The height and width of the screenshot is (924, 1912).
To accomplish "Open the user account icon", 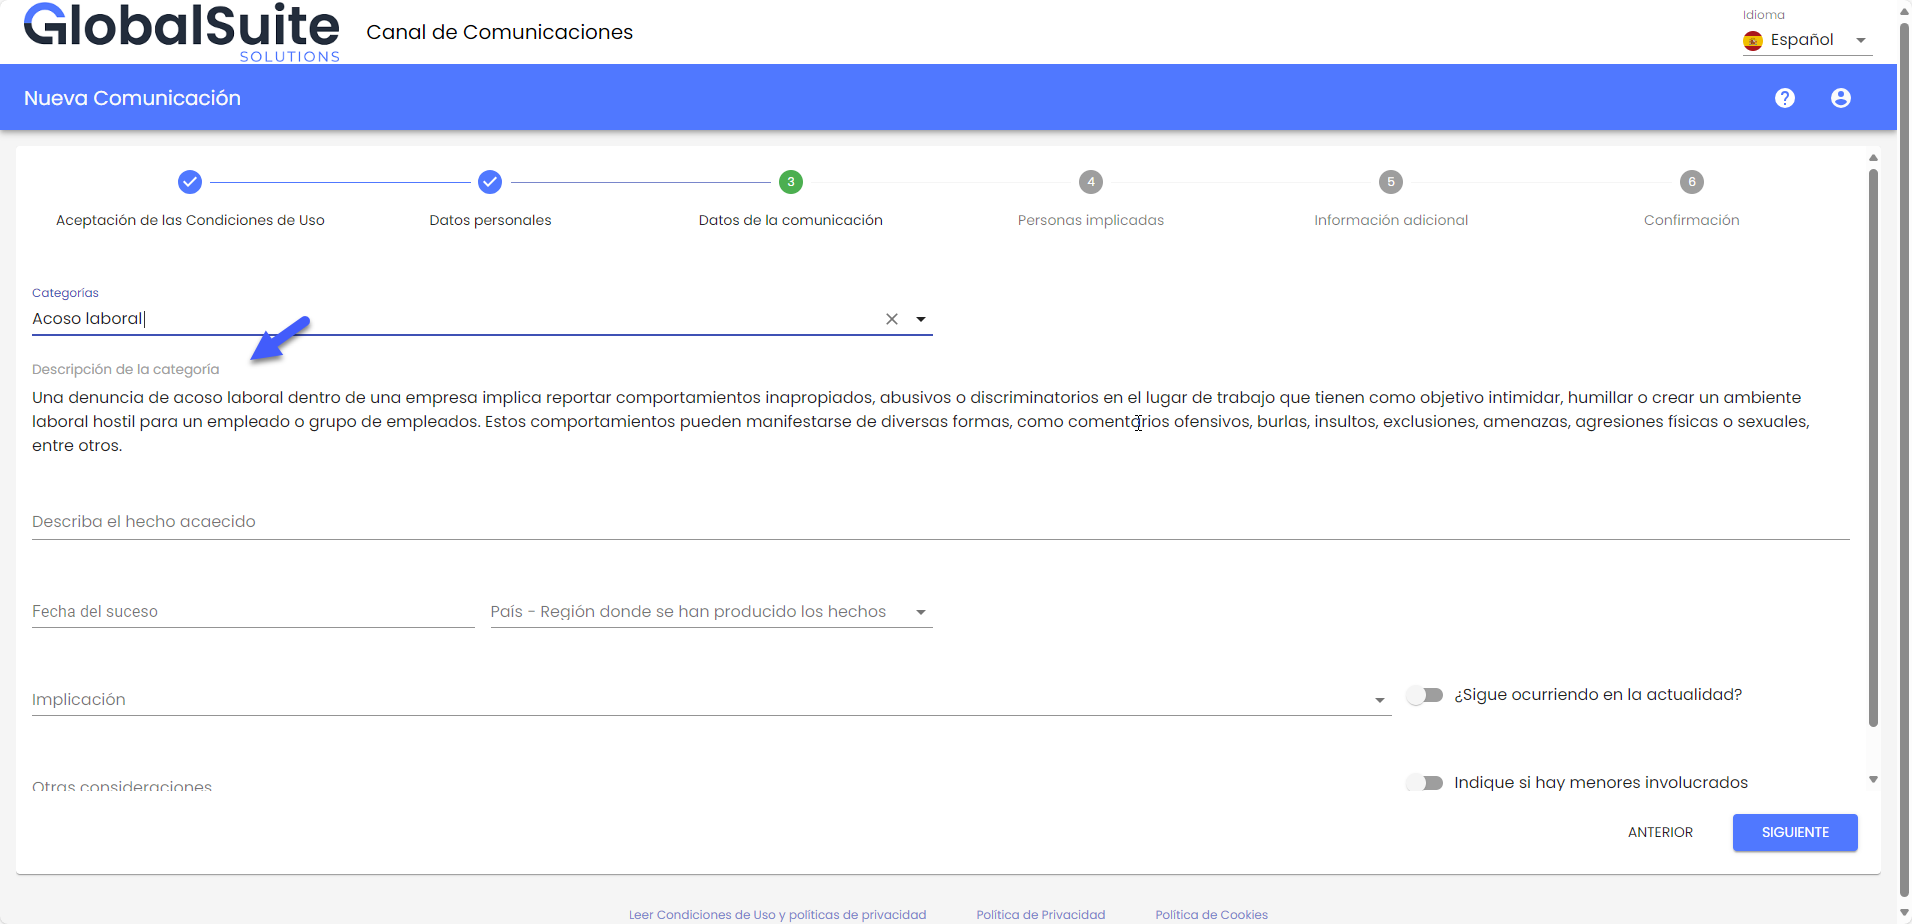I will [x=1840, y=98].
